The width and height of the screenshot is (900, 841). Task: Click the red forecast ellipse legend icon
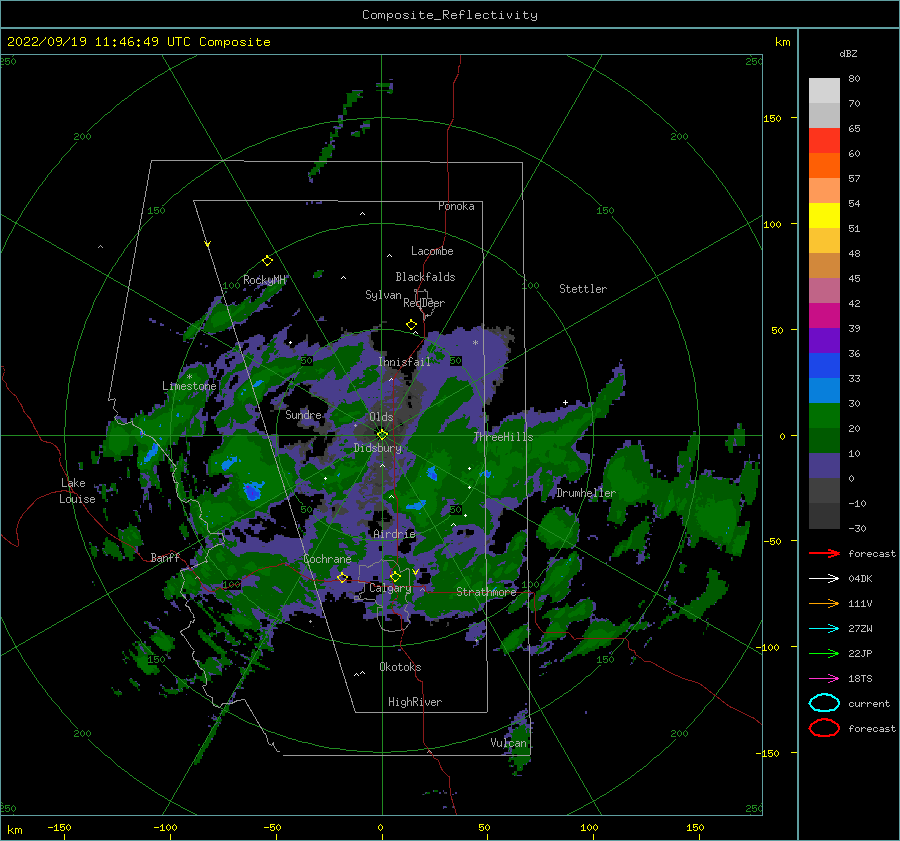pos(824,728)
